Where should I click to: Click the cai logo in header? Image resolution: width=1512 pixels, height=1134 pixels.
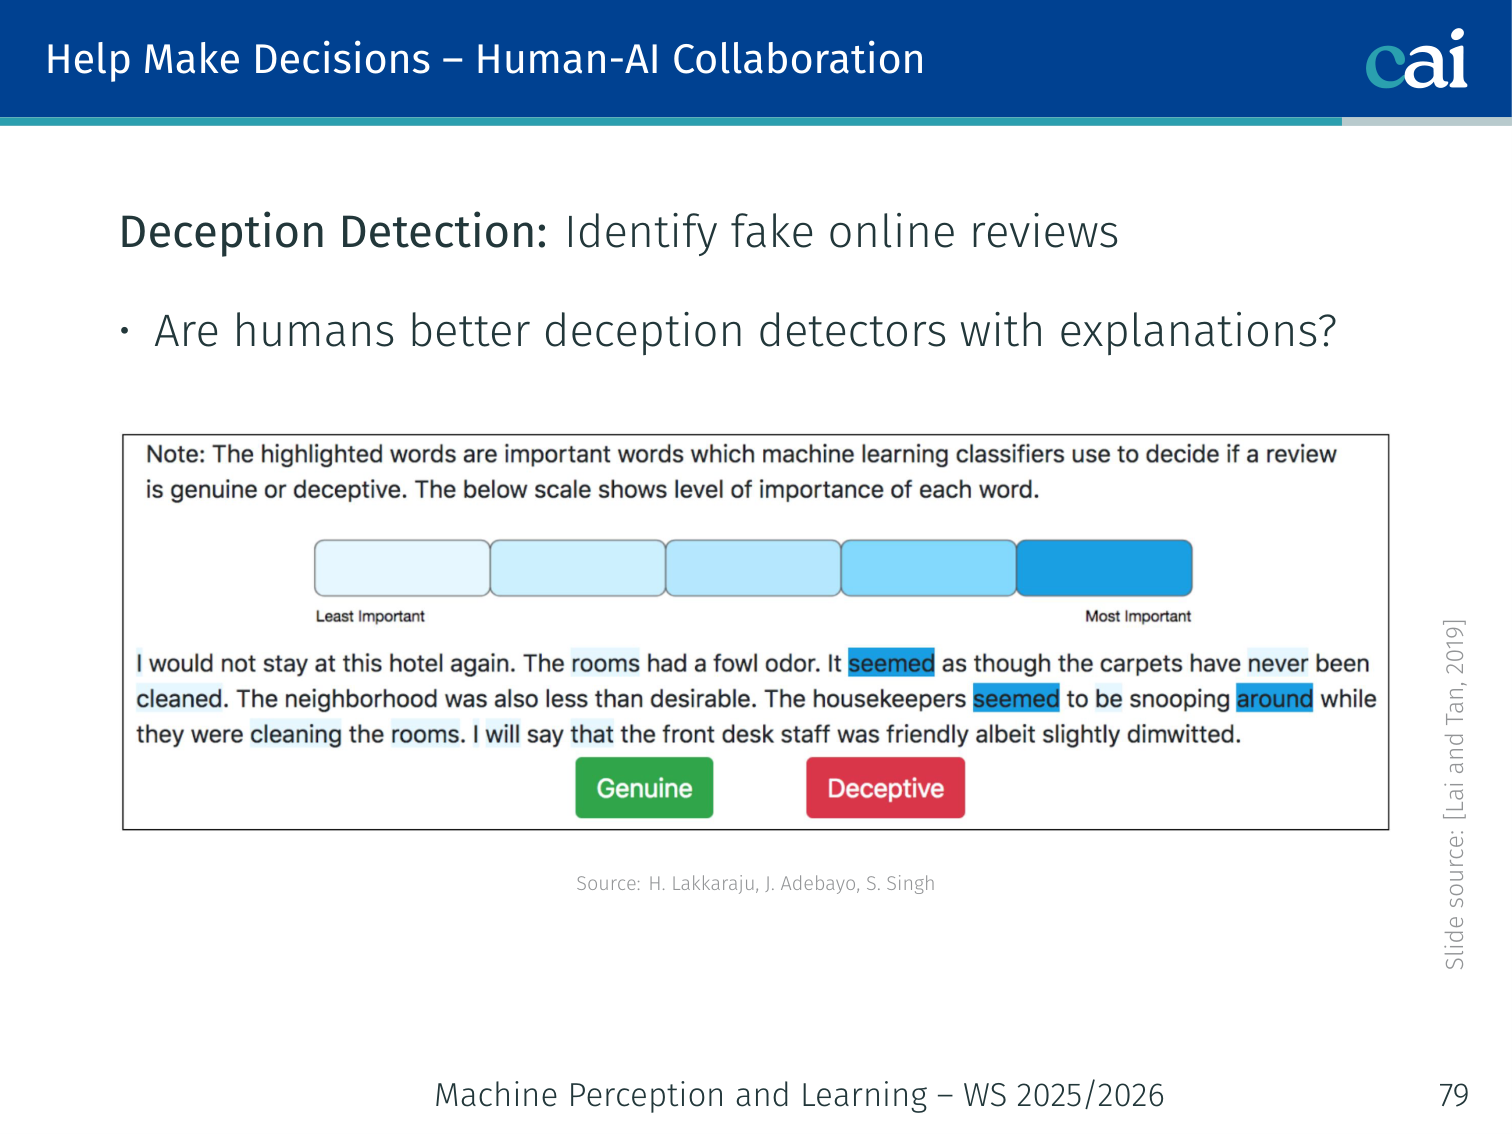1416,60
